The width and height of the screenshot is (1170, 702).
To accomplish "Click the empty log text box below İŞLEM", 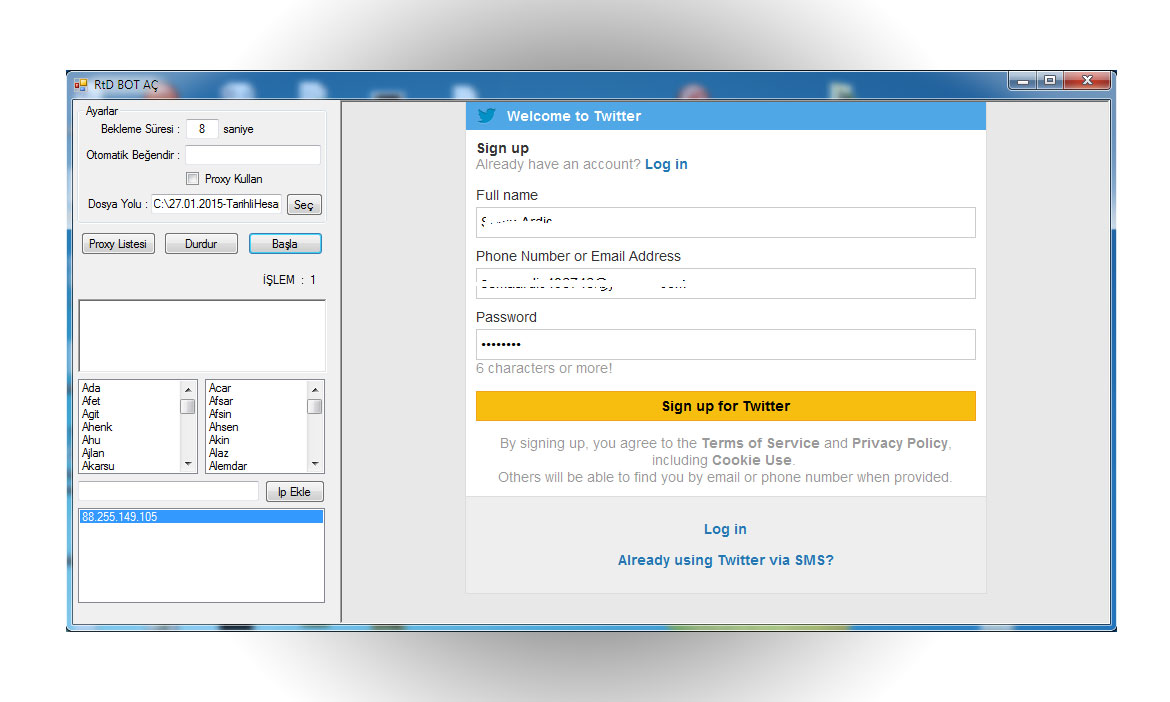I will [x=201, y=336].
